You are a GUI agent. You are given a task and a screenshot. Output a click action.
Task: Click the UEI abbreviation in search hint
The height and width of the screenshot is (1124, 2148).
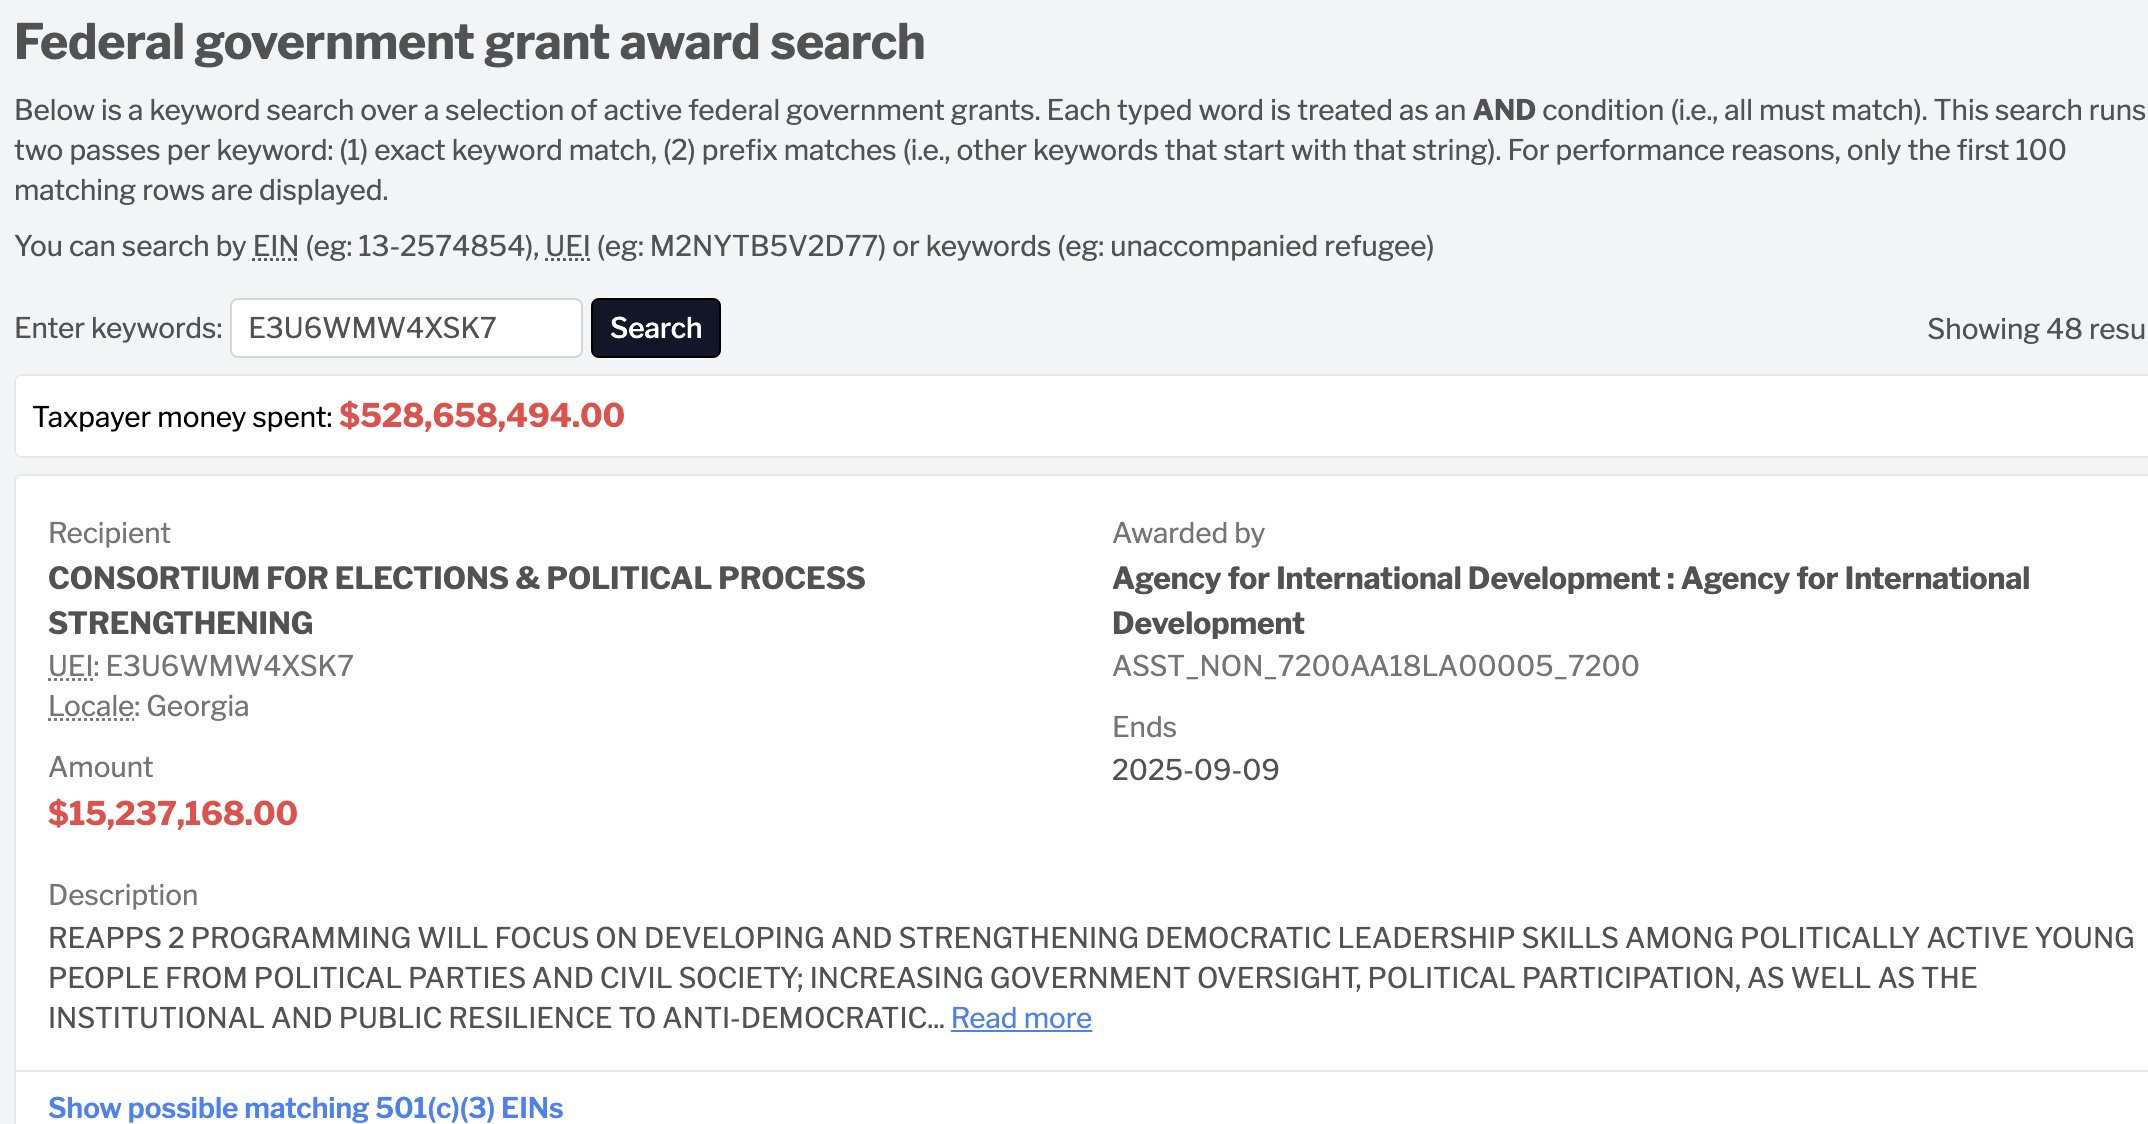[568, 246]
